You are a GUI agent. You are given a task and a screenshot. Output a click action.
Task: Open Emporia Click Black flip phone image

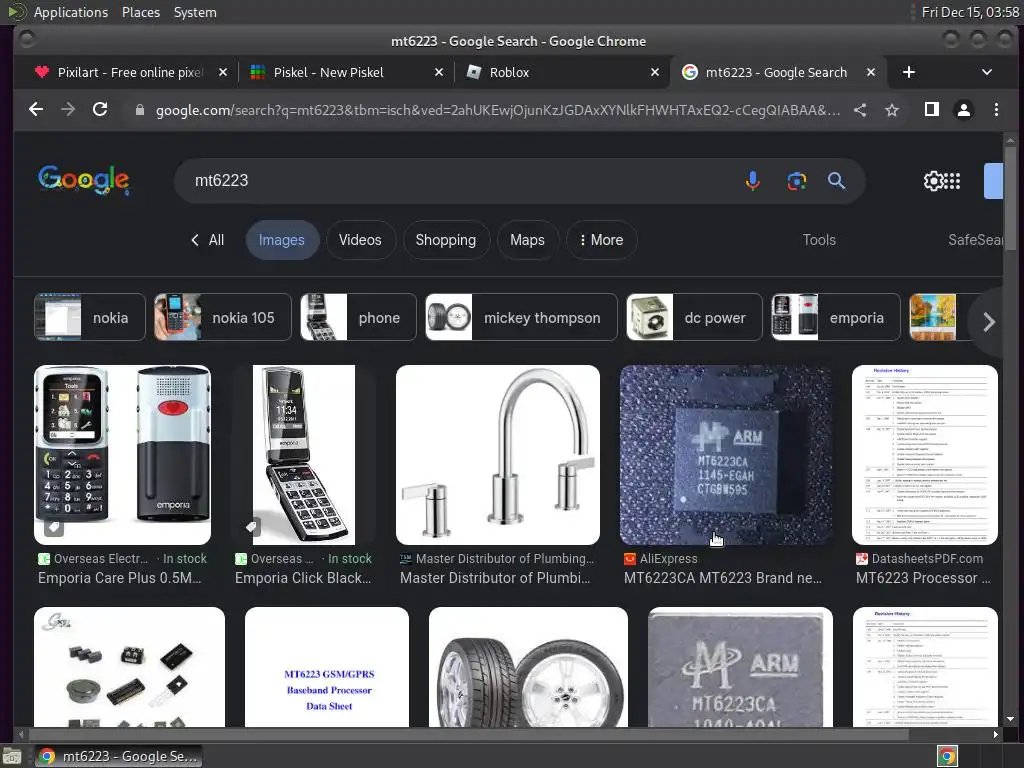[304, 455]
